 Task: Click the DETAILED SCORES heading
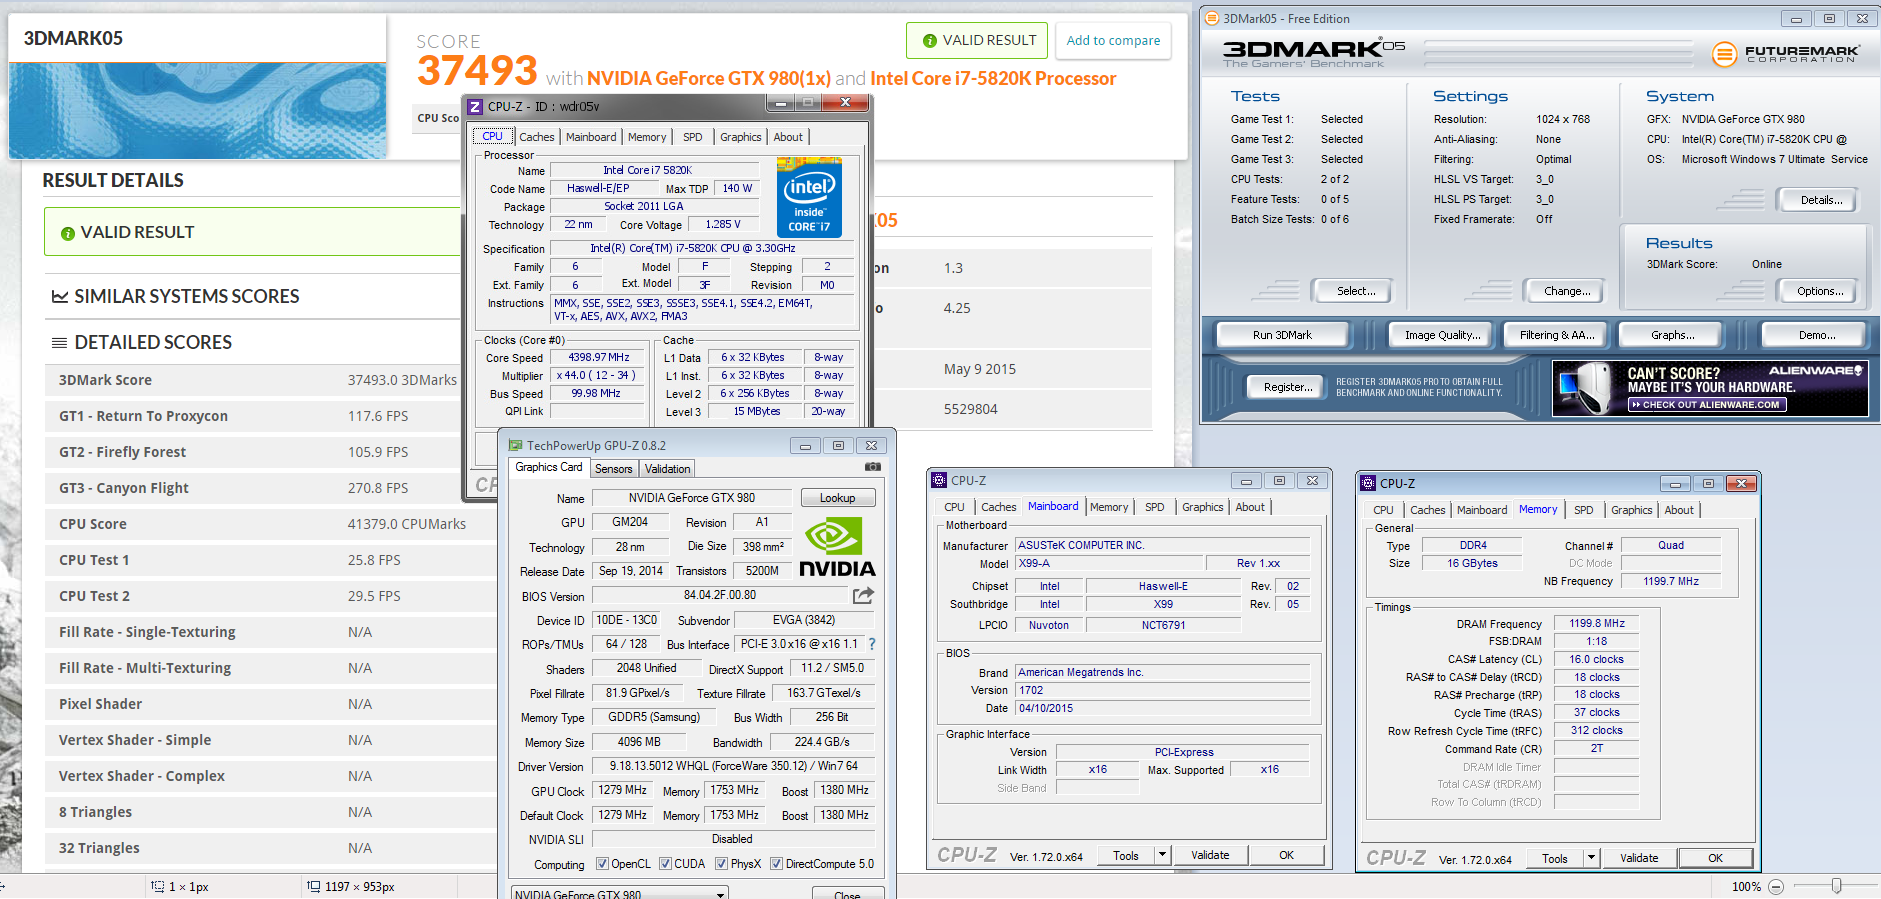[153, 343]
